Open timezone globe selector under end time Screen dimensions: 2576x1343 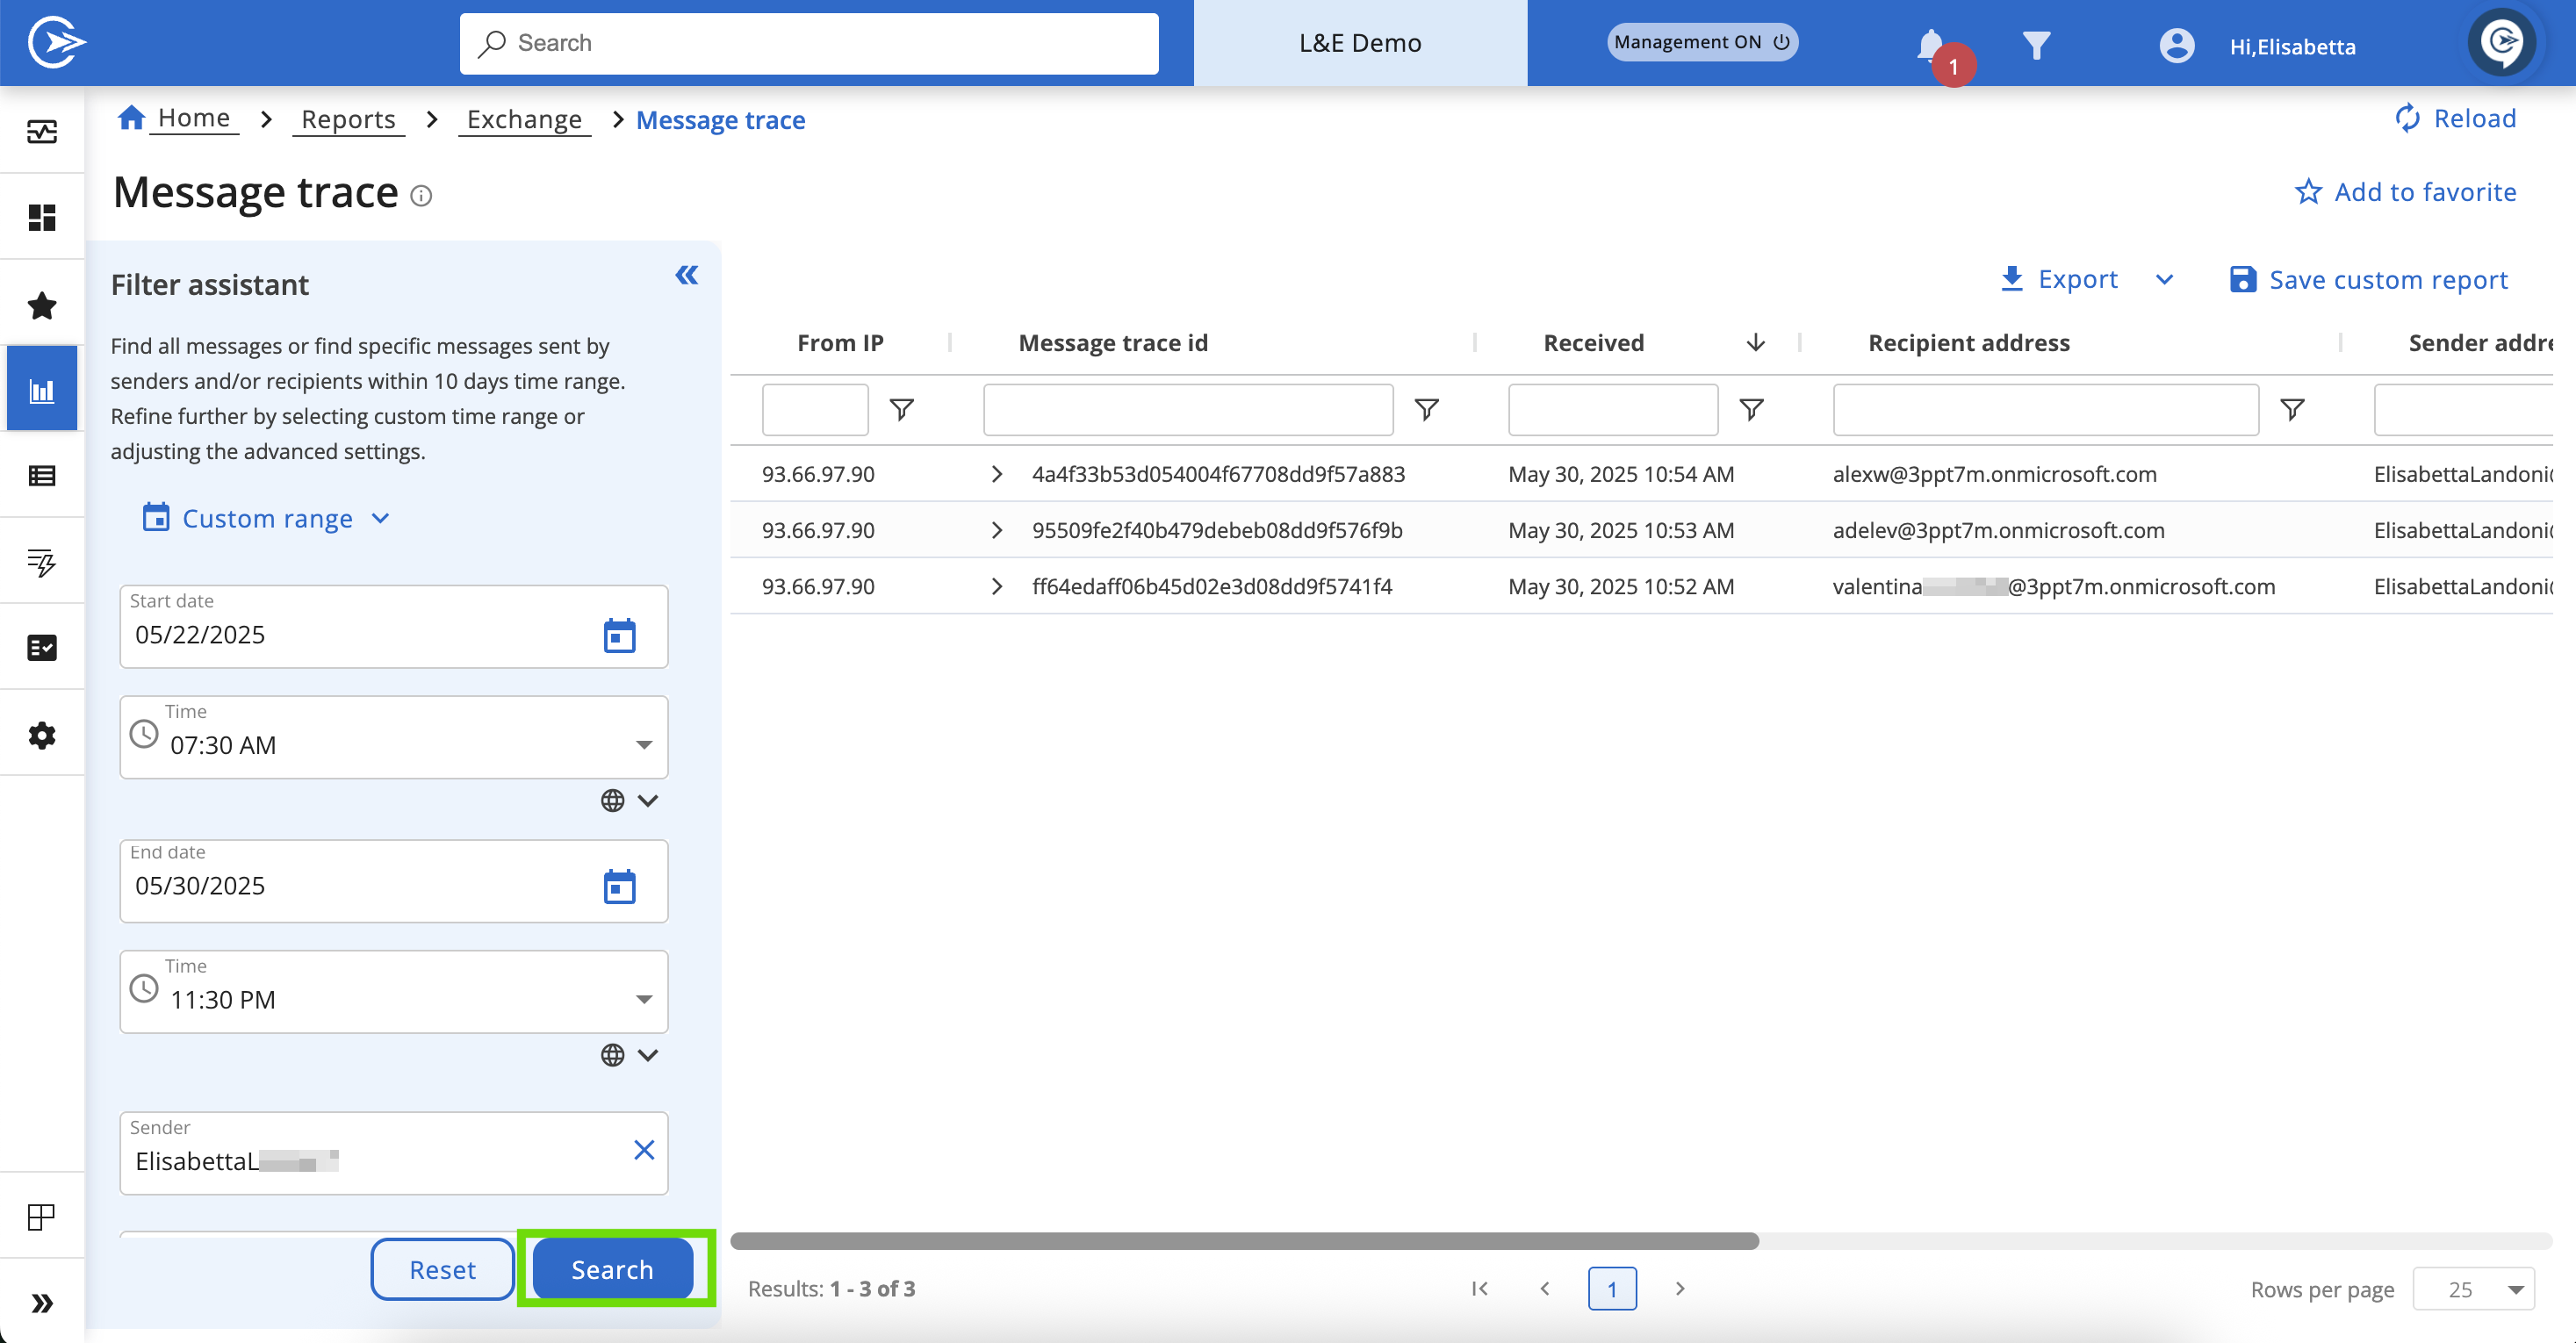[629, 1055]
